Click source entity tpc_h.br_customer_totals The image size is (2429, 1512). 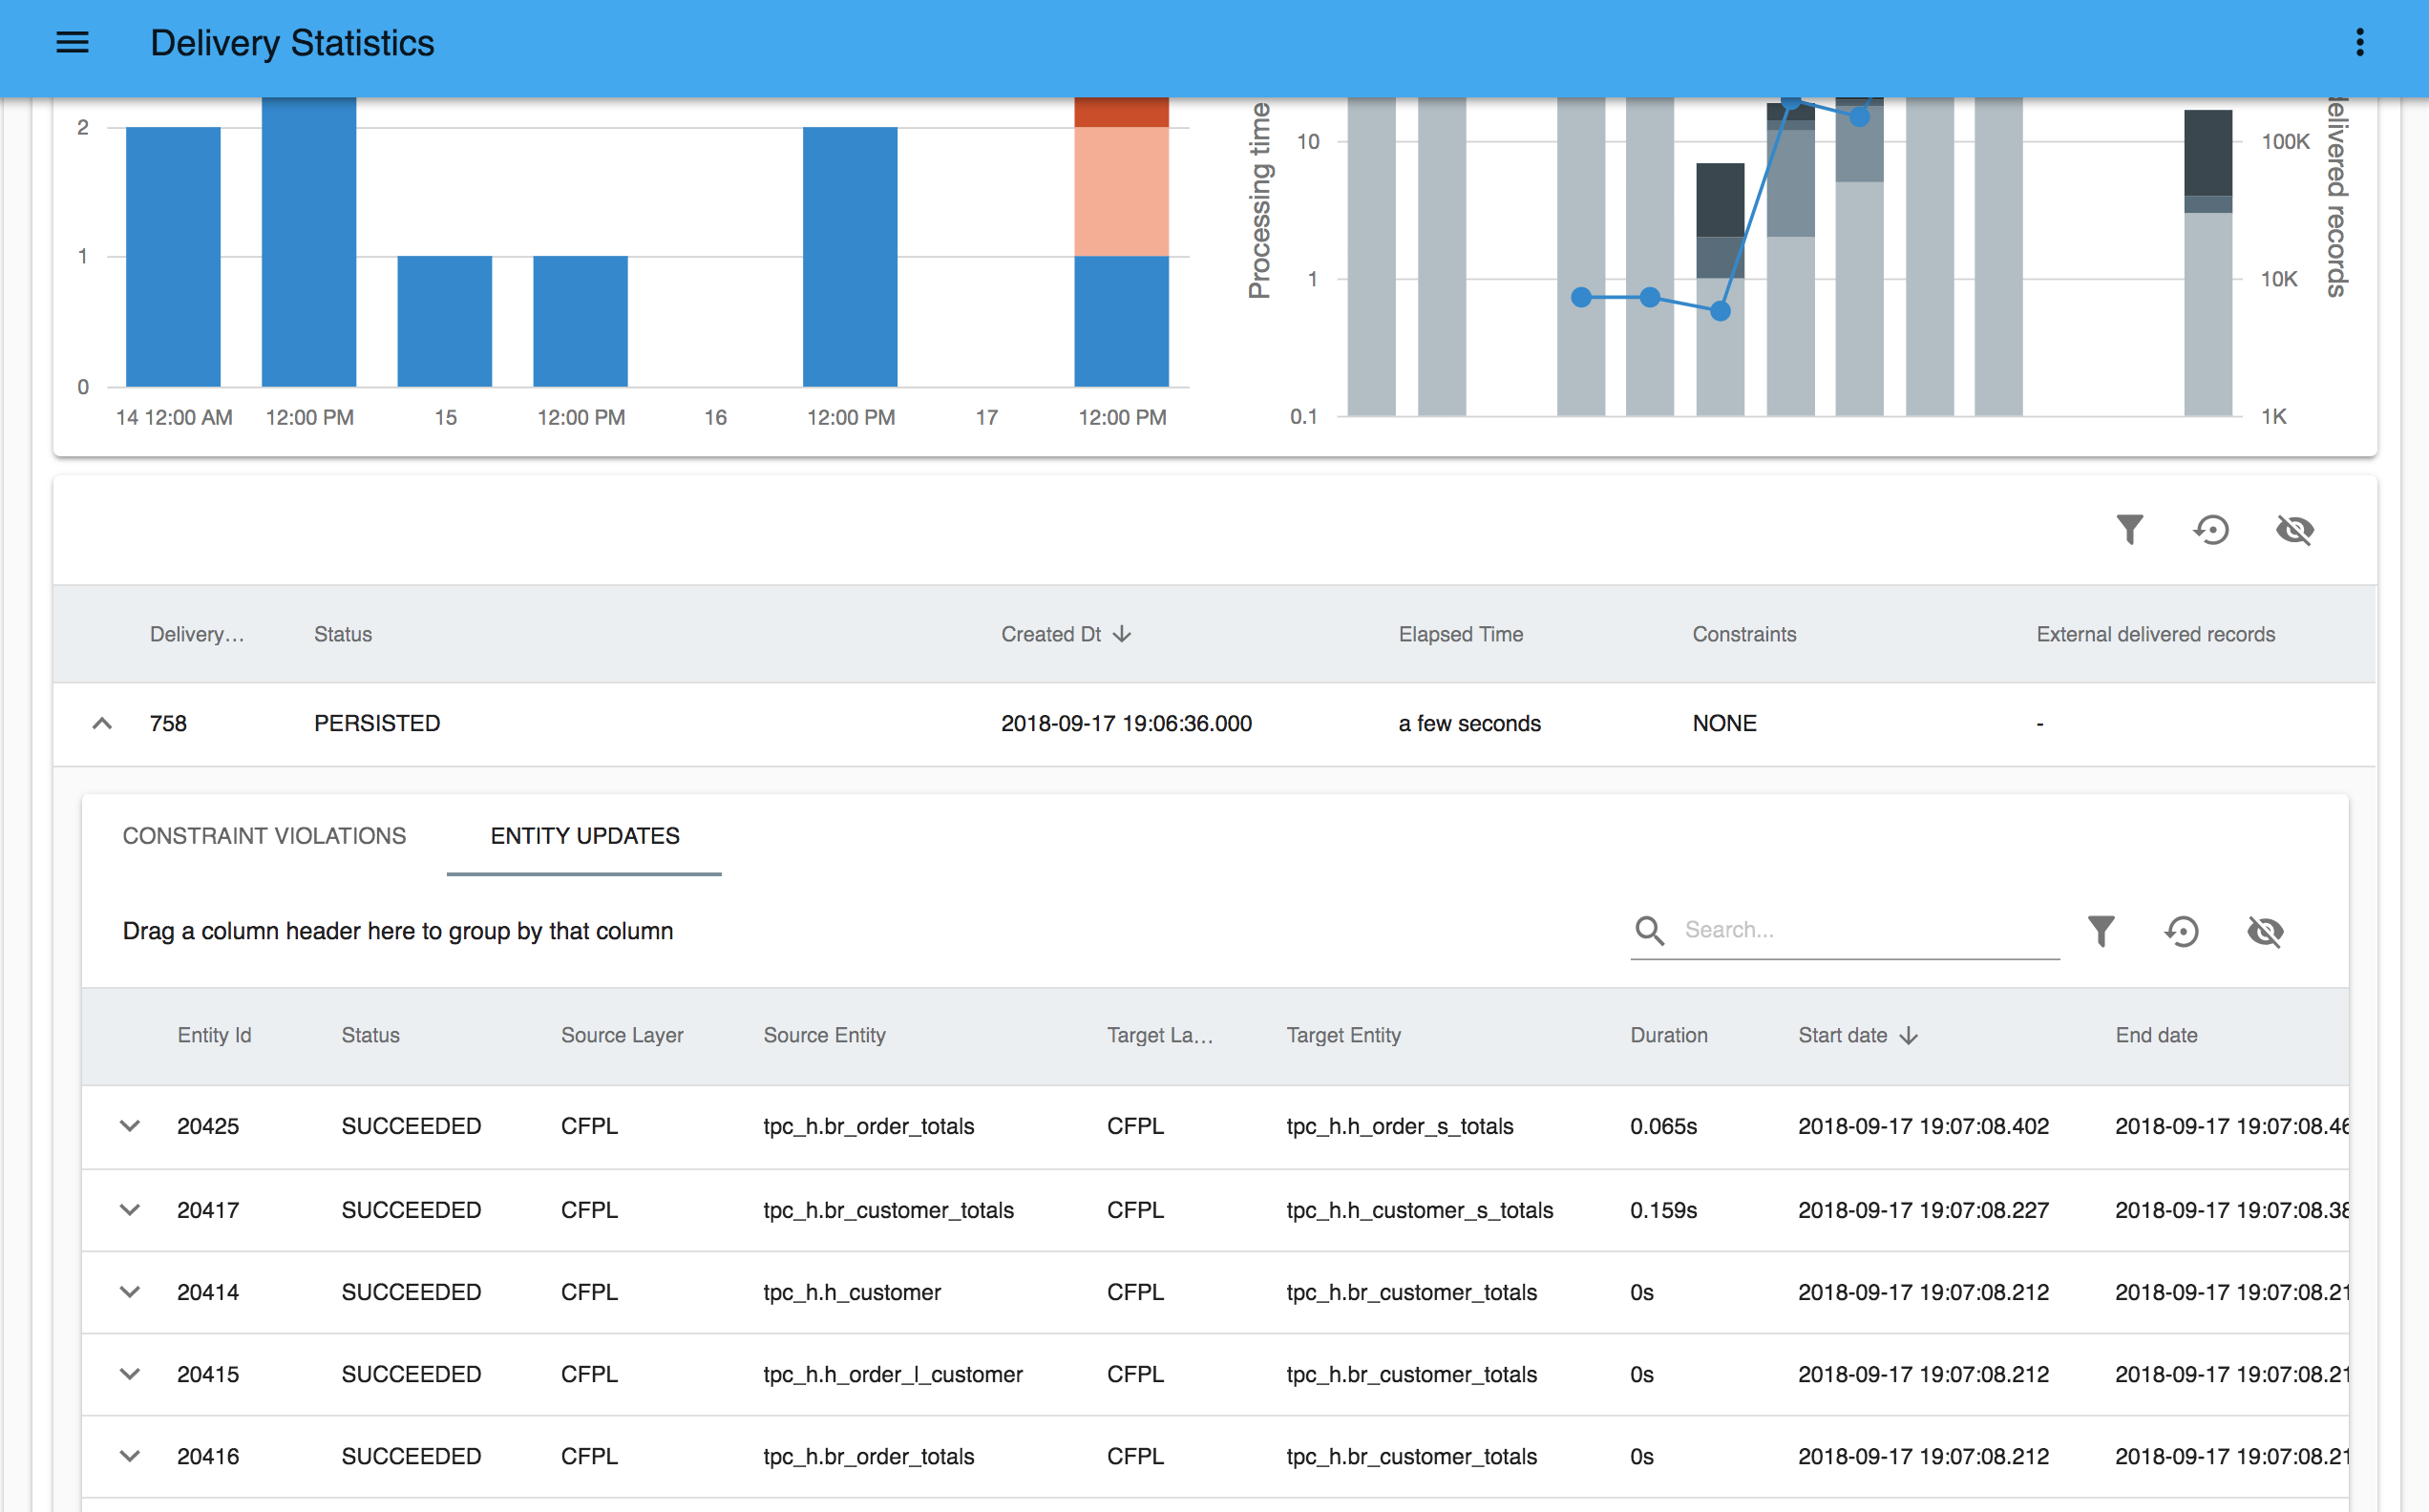point(888,1210)
